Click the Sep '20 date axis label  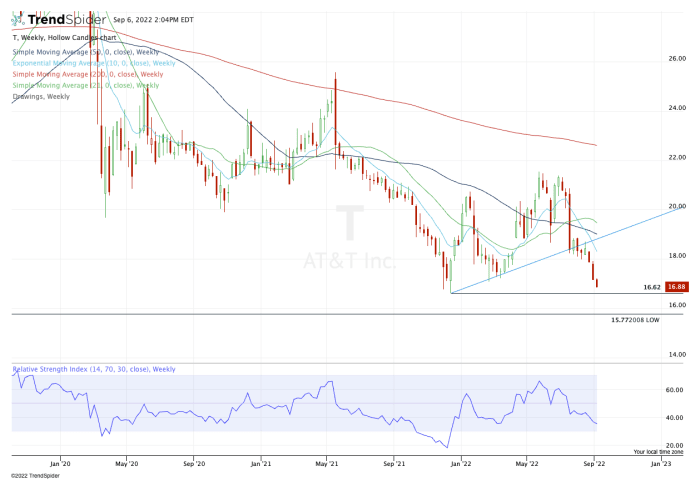[194, 464]
